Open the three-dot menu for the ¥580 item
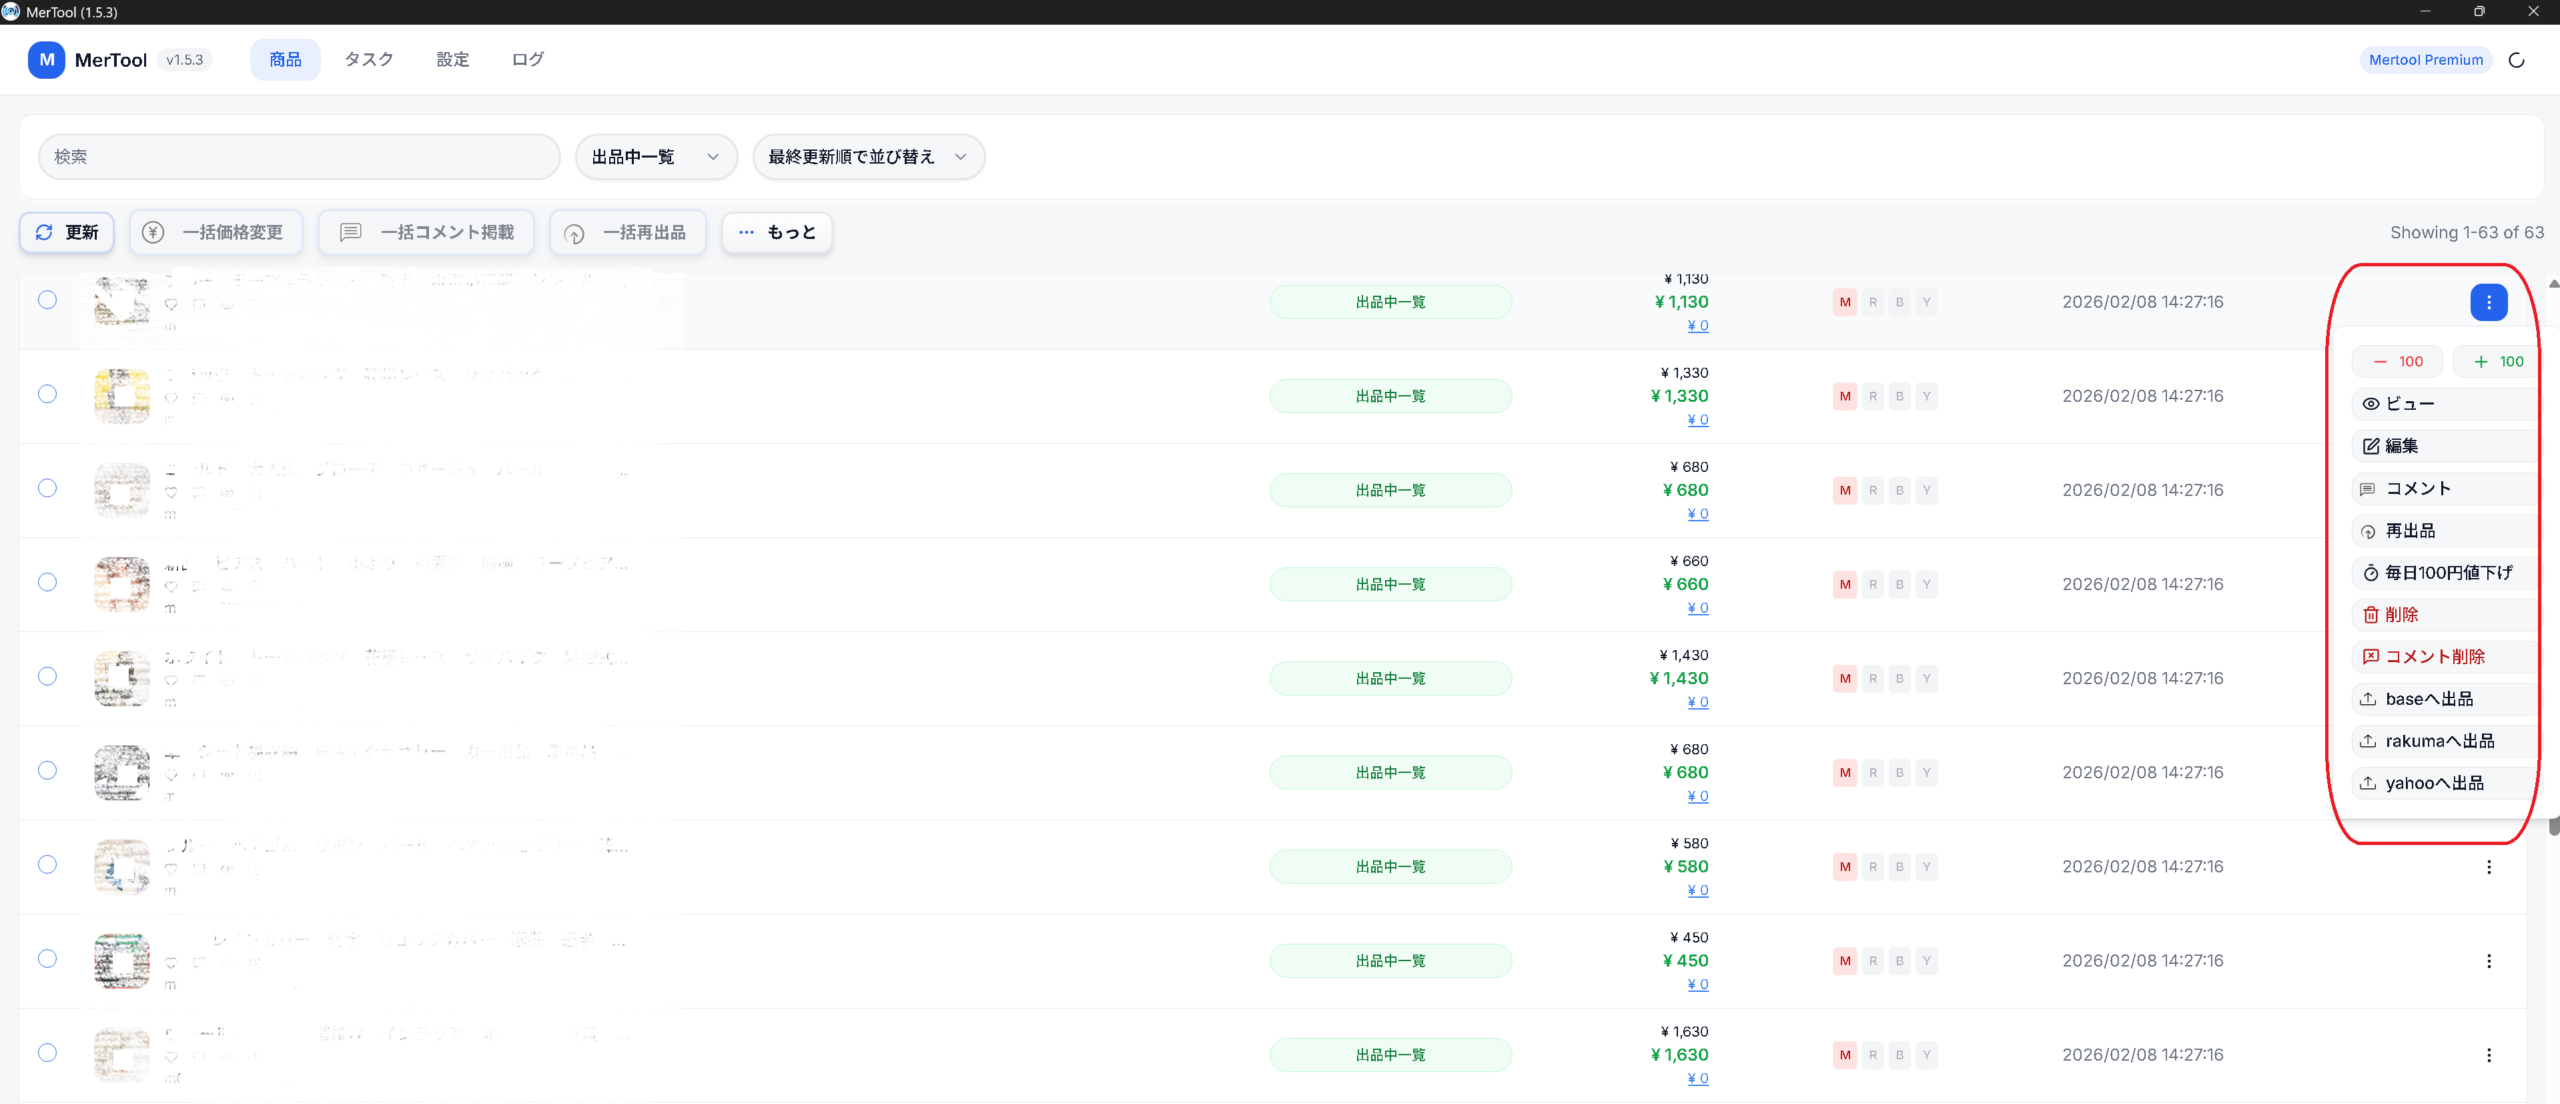The image size is (2560, 1104). [x=2488, y=867]
